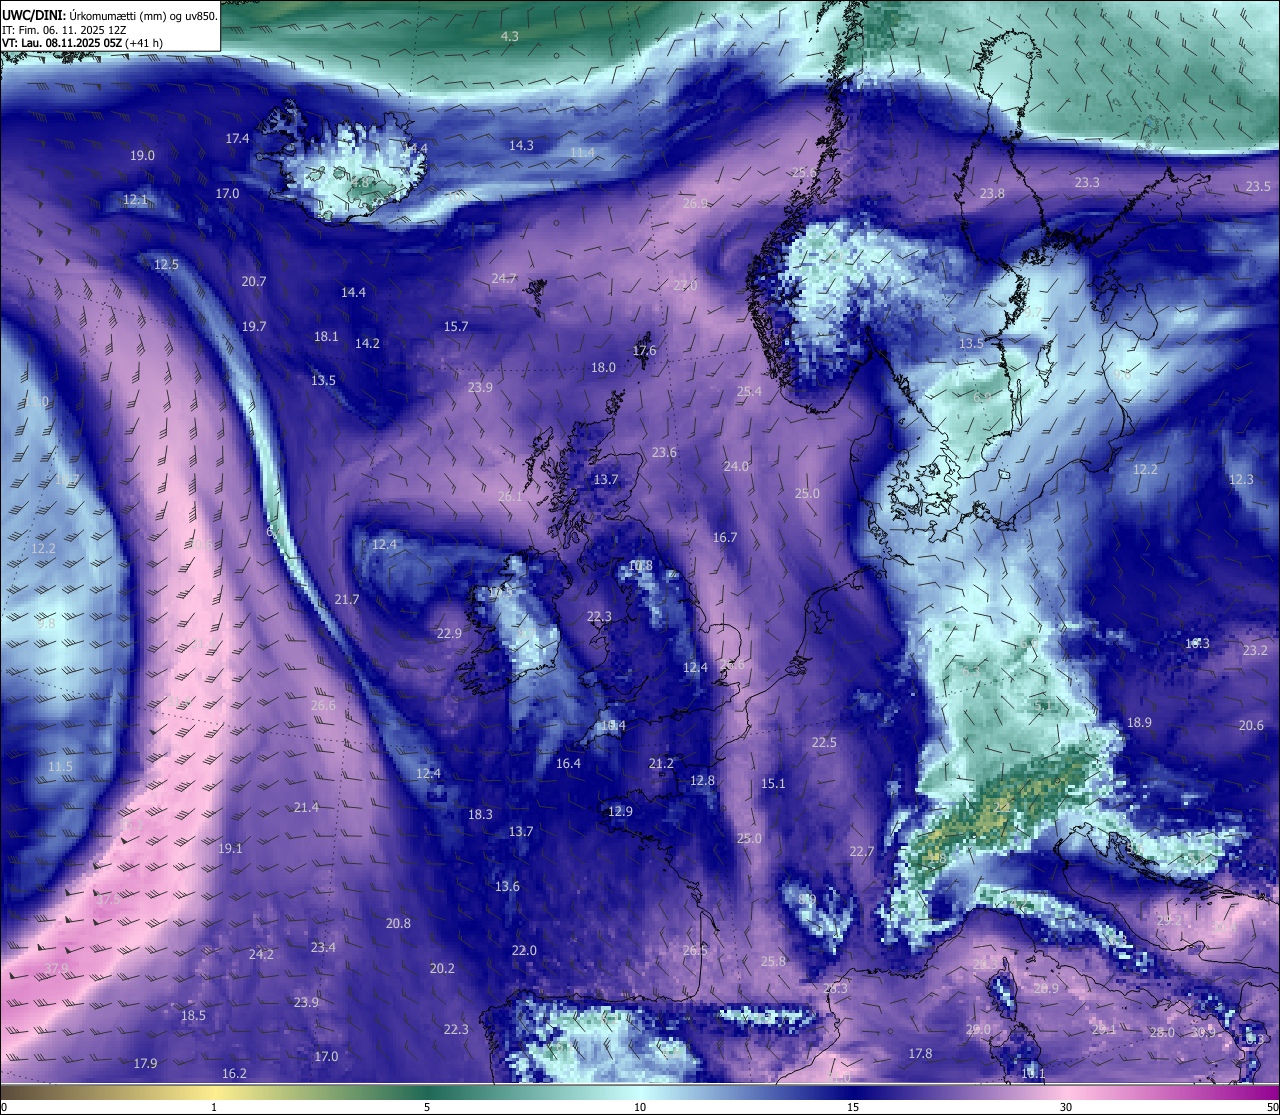The image size is (1280, 1115).
Task: Click the 17.9 value label
Action: click(x=145, y=1064)
